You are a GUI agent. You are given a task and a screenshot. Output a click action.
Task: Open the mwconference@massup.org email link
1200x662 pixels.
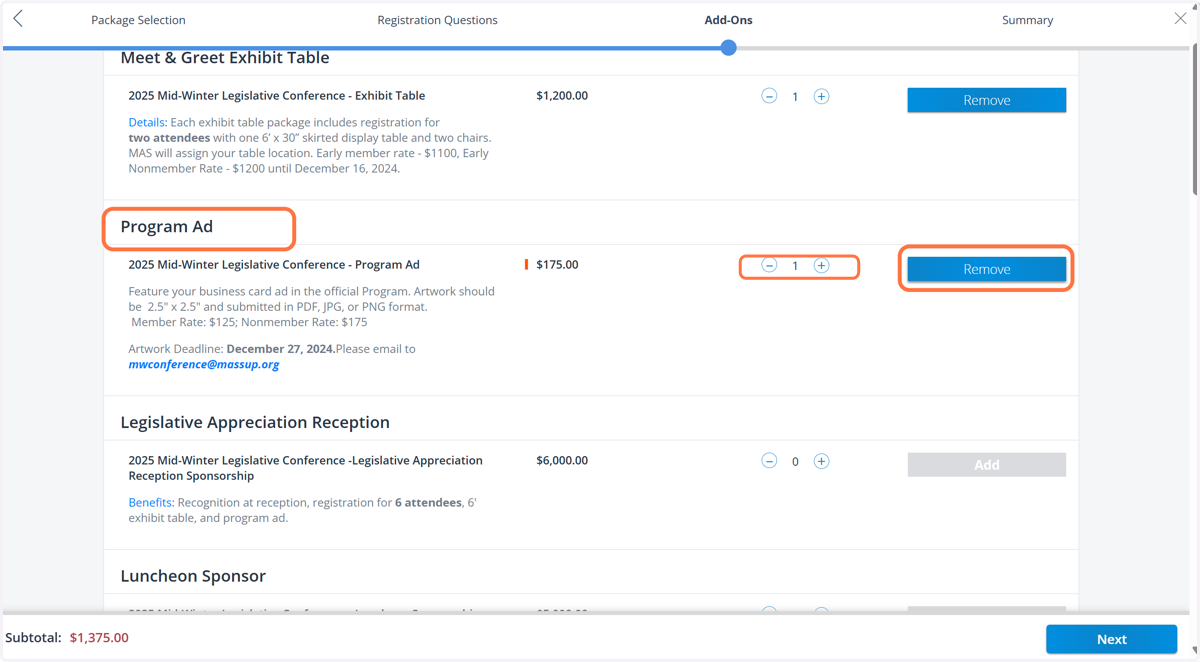click(x=204, y=365)
